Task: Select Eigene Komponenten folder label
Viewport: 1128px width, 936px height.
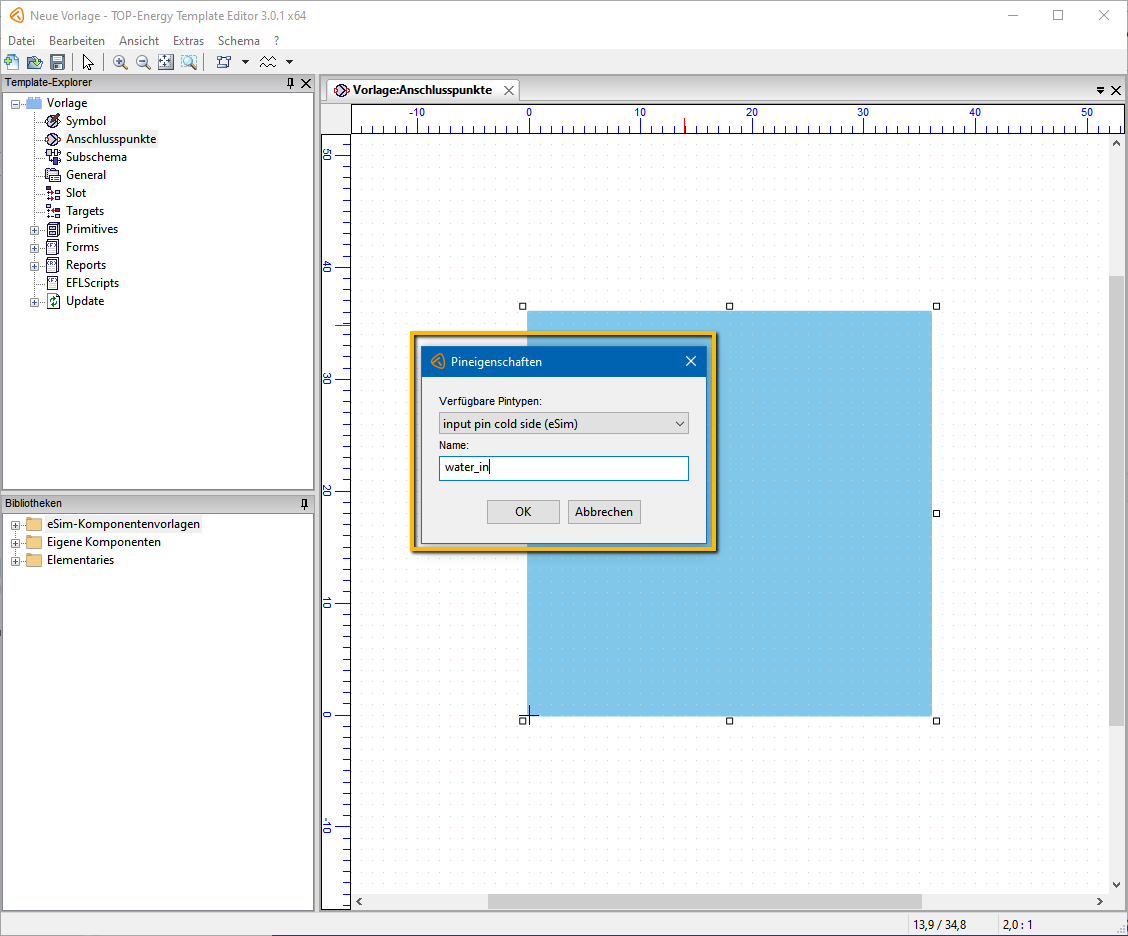Action: coord(104,542)
